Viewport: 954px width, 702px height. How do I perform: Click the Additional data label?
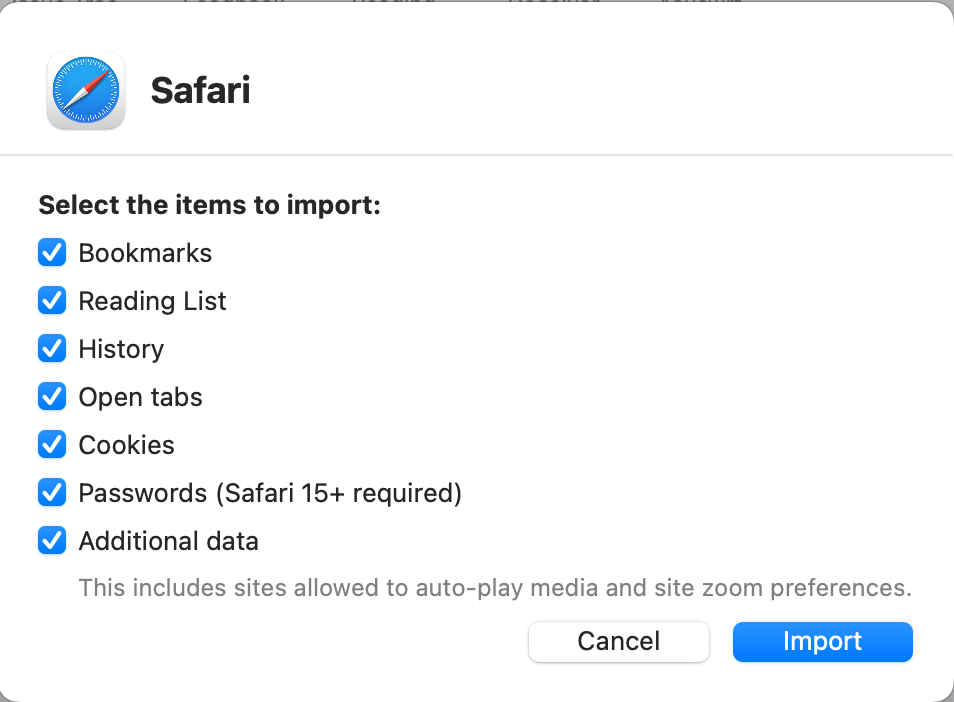click(168, 541)
